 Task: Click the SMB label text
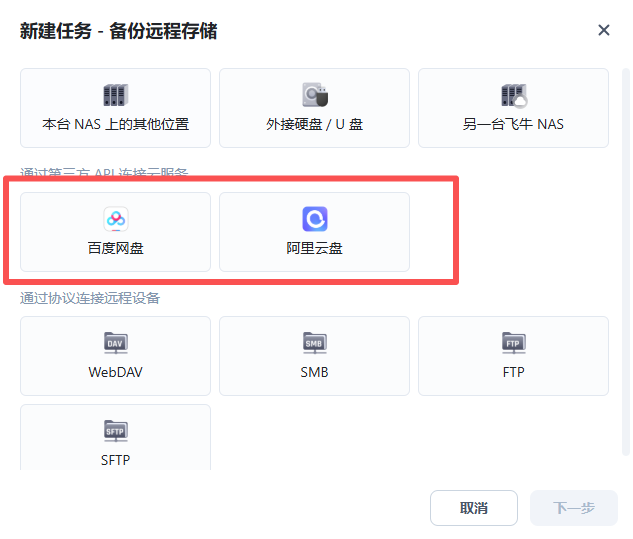(314, 372)
